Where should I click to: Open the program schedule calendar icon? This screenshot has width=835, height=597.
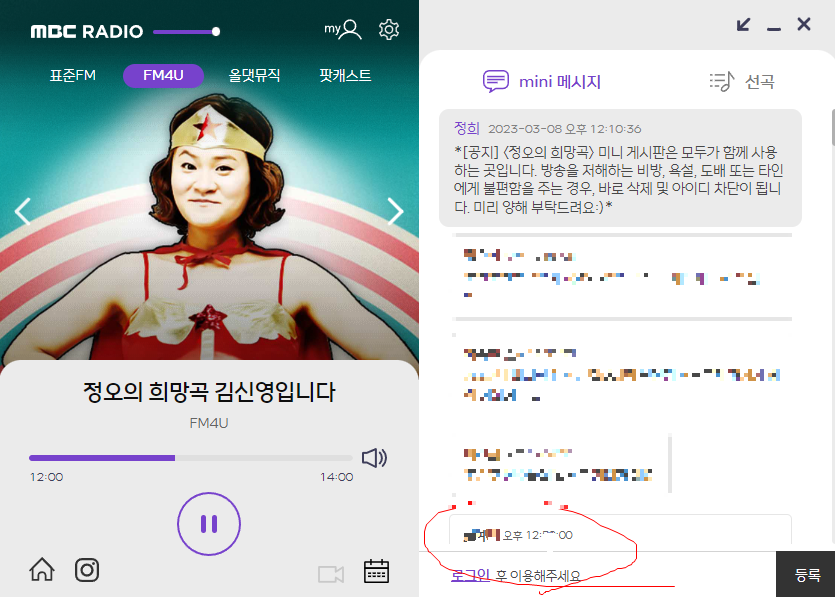pos(376,571)
